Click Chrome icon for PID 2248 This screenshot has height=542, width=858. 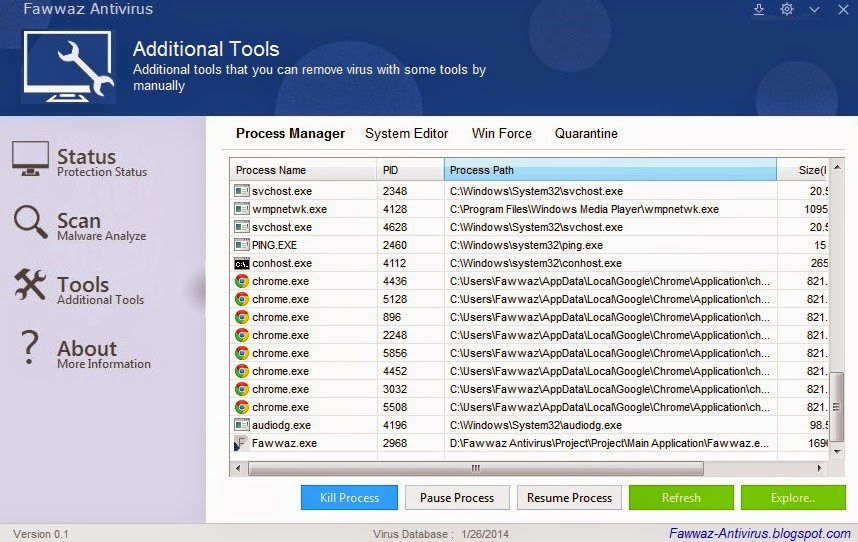point(242,335)
